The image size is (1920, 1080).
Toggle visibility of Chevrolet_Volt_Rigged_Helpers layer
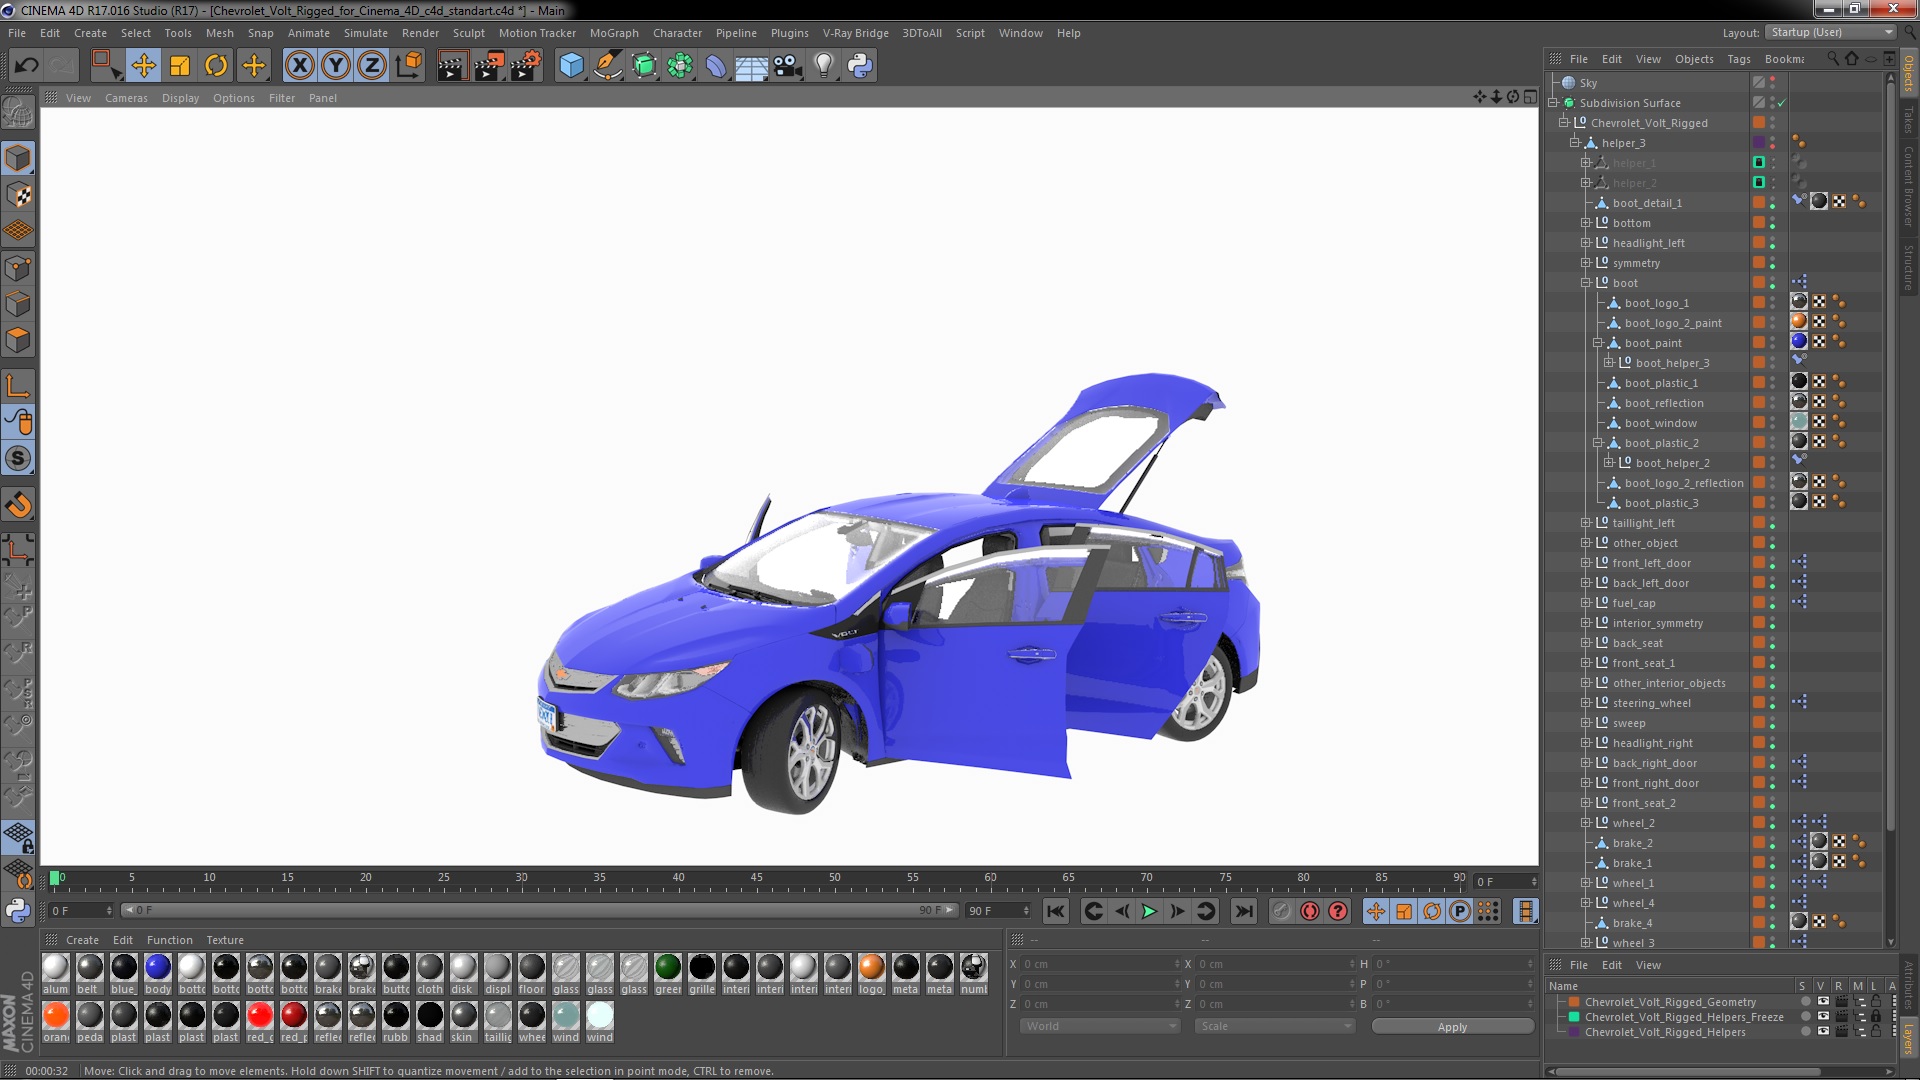tap(1823, 1032)
